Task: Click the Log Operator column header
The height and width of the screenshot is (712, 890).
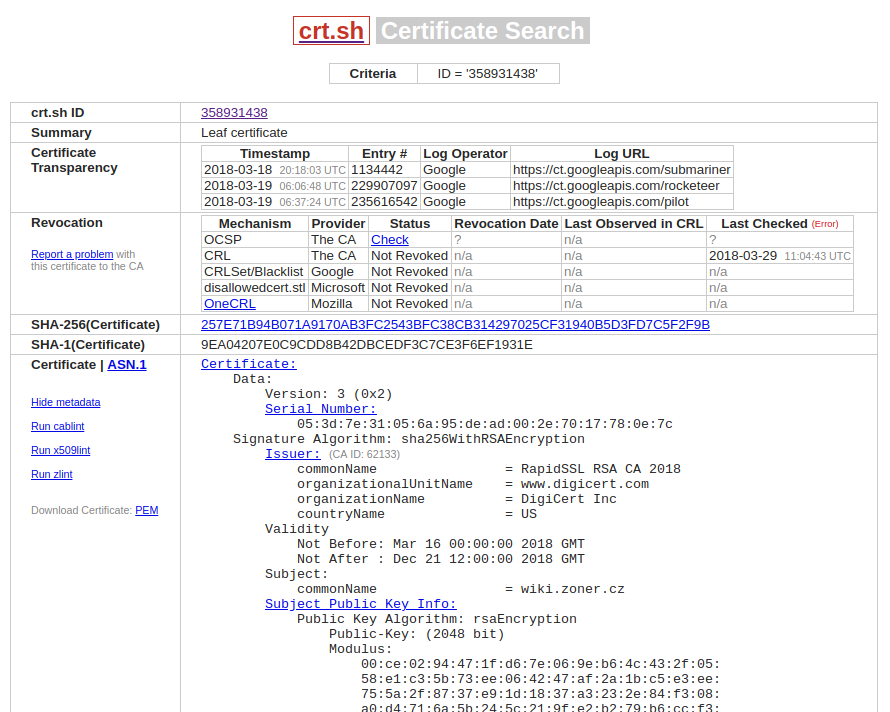Action: click(x=465, y=154)
